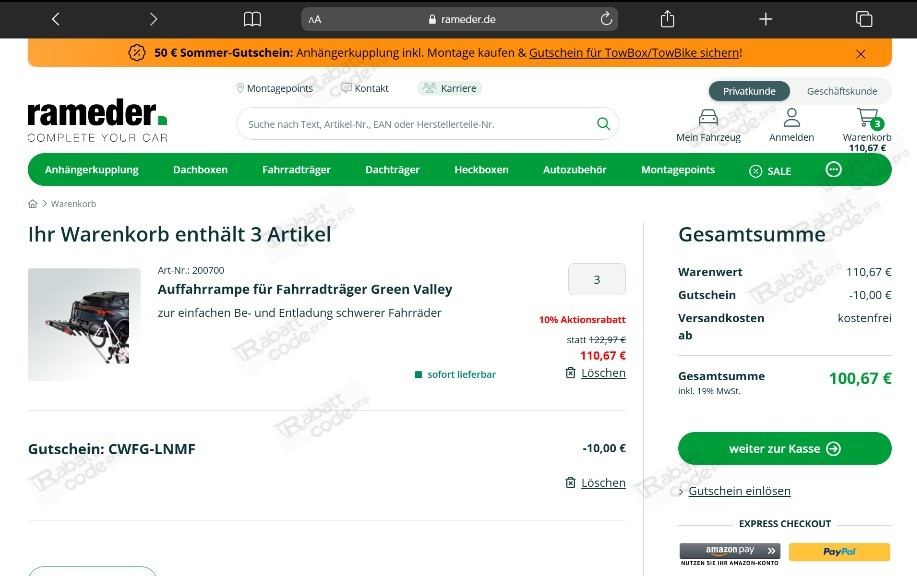917x576 pixels.
Task: Delete the Auffahrrampe item with Löschen
Action: pyautogui.click(x=603, y=373)
